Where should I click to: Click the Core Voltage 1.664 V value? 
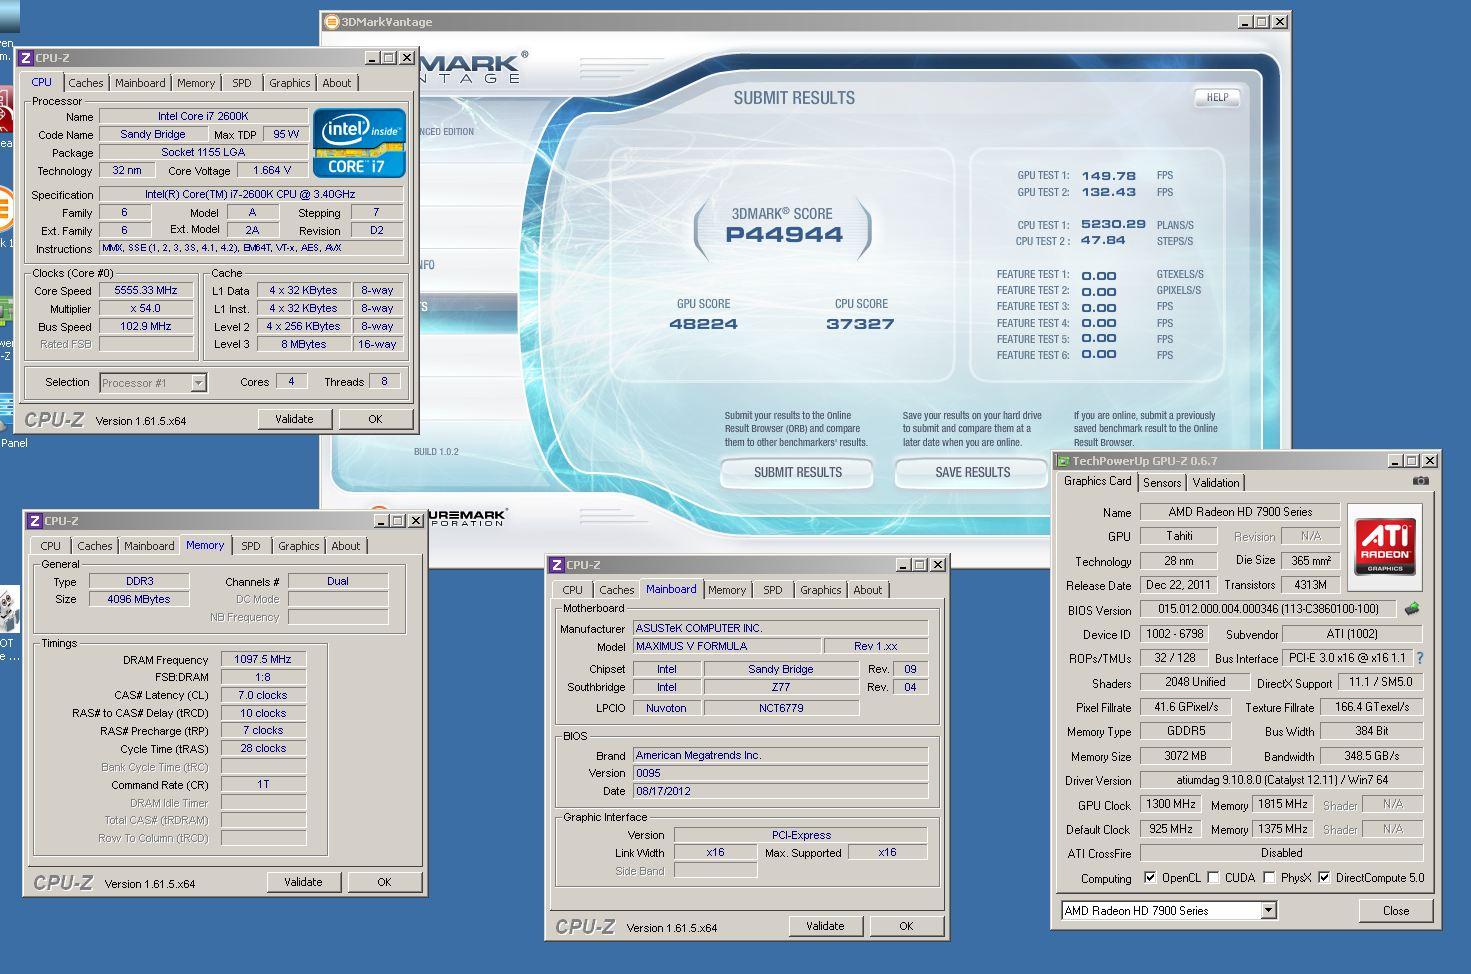tap(273, 170)
